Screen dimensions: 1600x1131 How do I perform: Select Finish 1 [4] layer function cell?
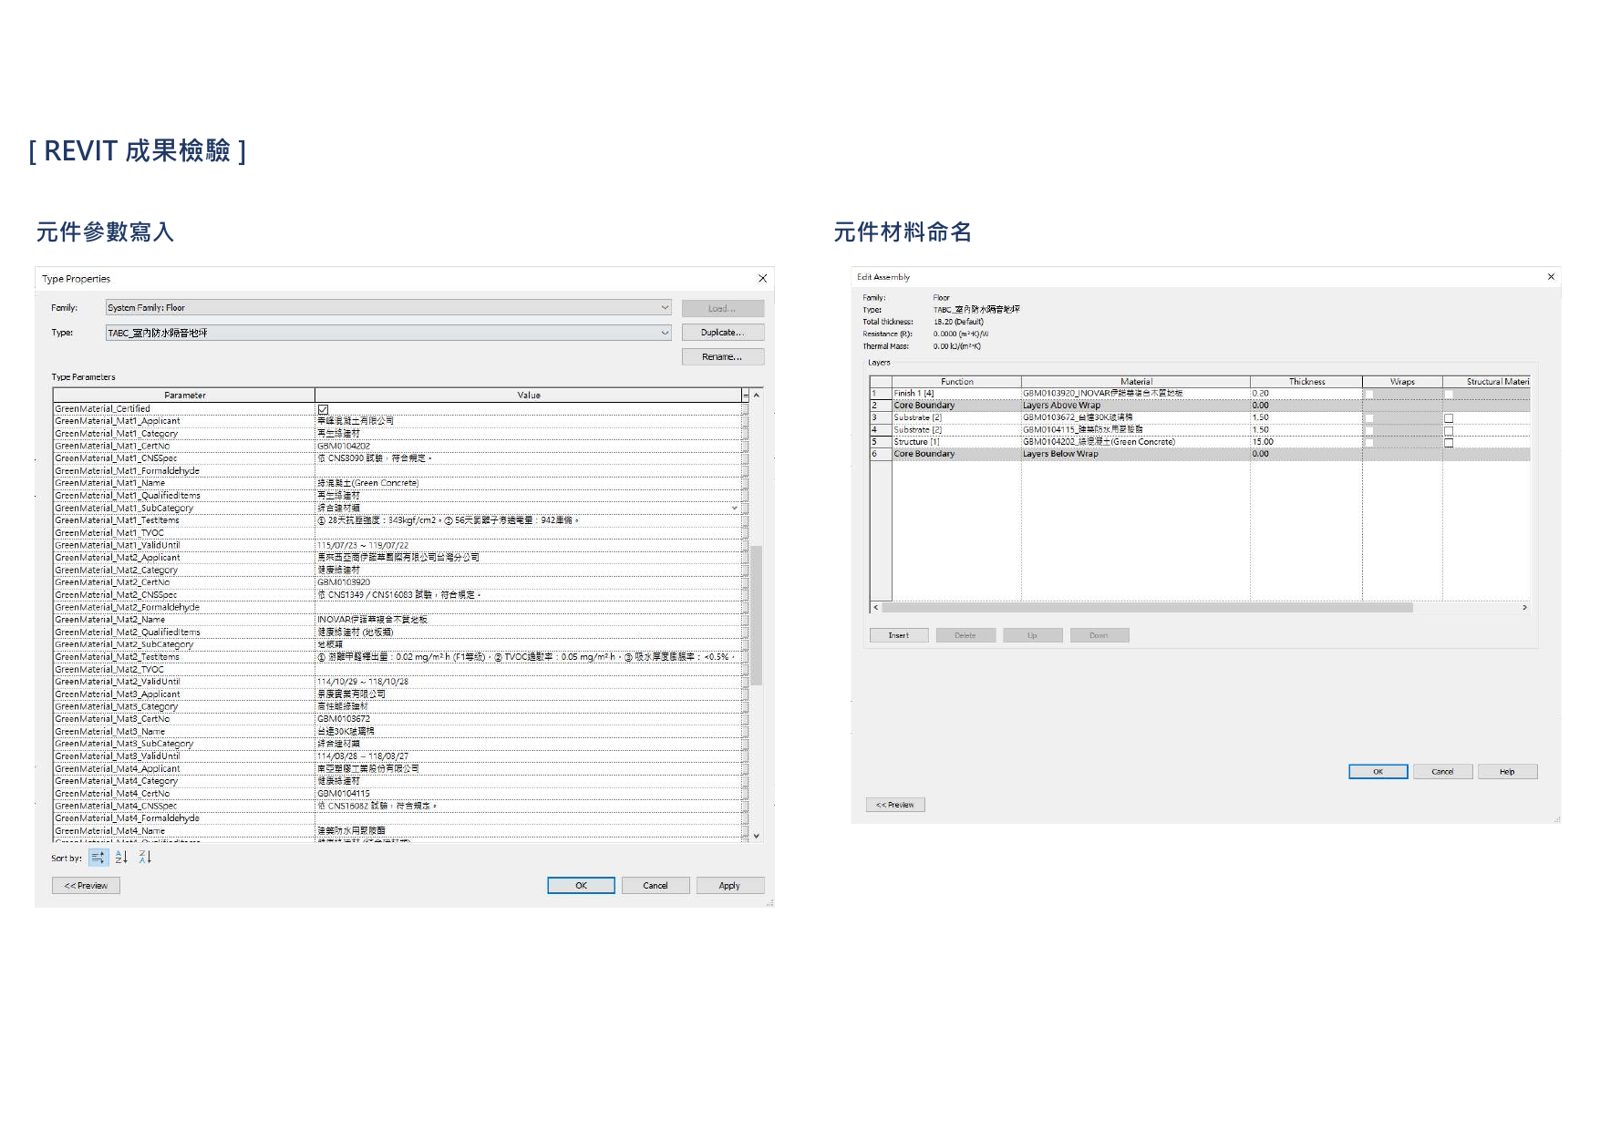coord(956,393)
